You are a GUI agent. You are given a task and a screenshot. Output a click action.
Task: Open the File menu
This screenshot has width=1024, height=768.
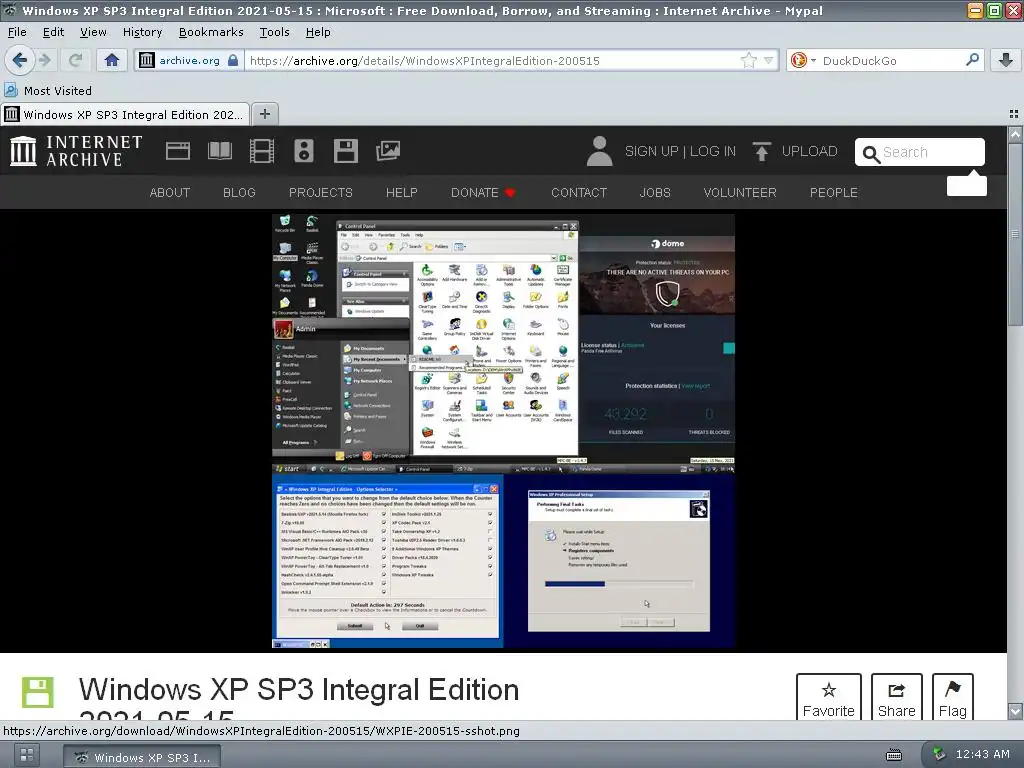17,32
